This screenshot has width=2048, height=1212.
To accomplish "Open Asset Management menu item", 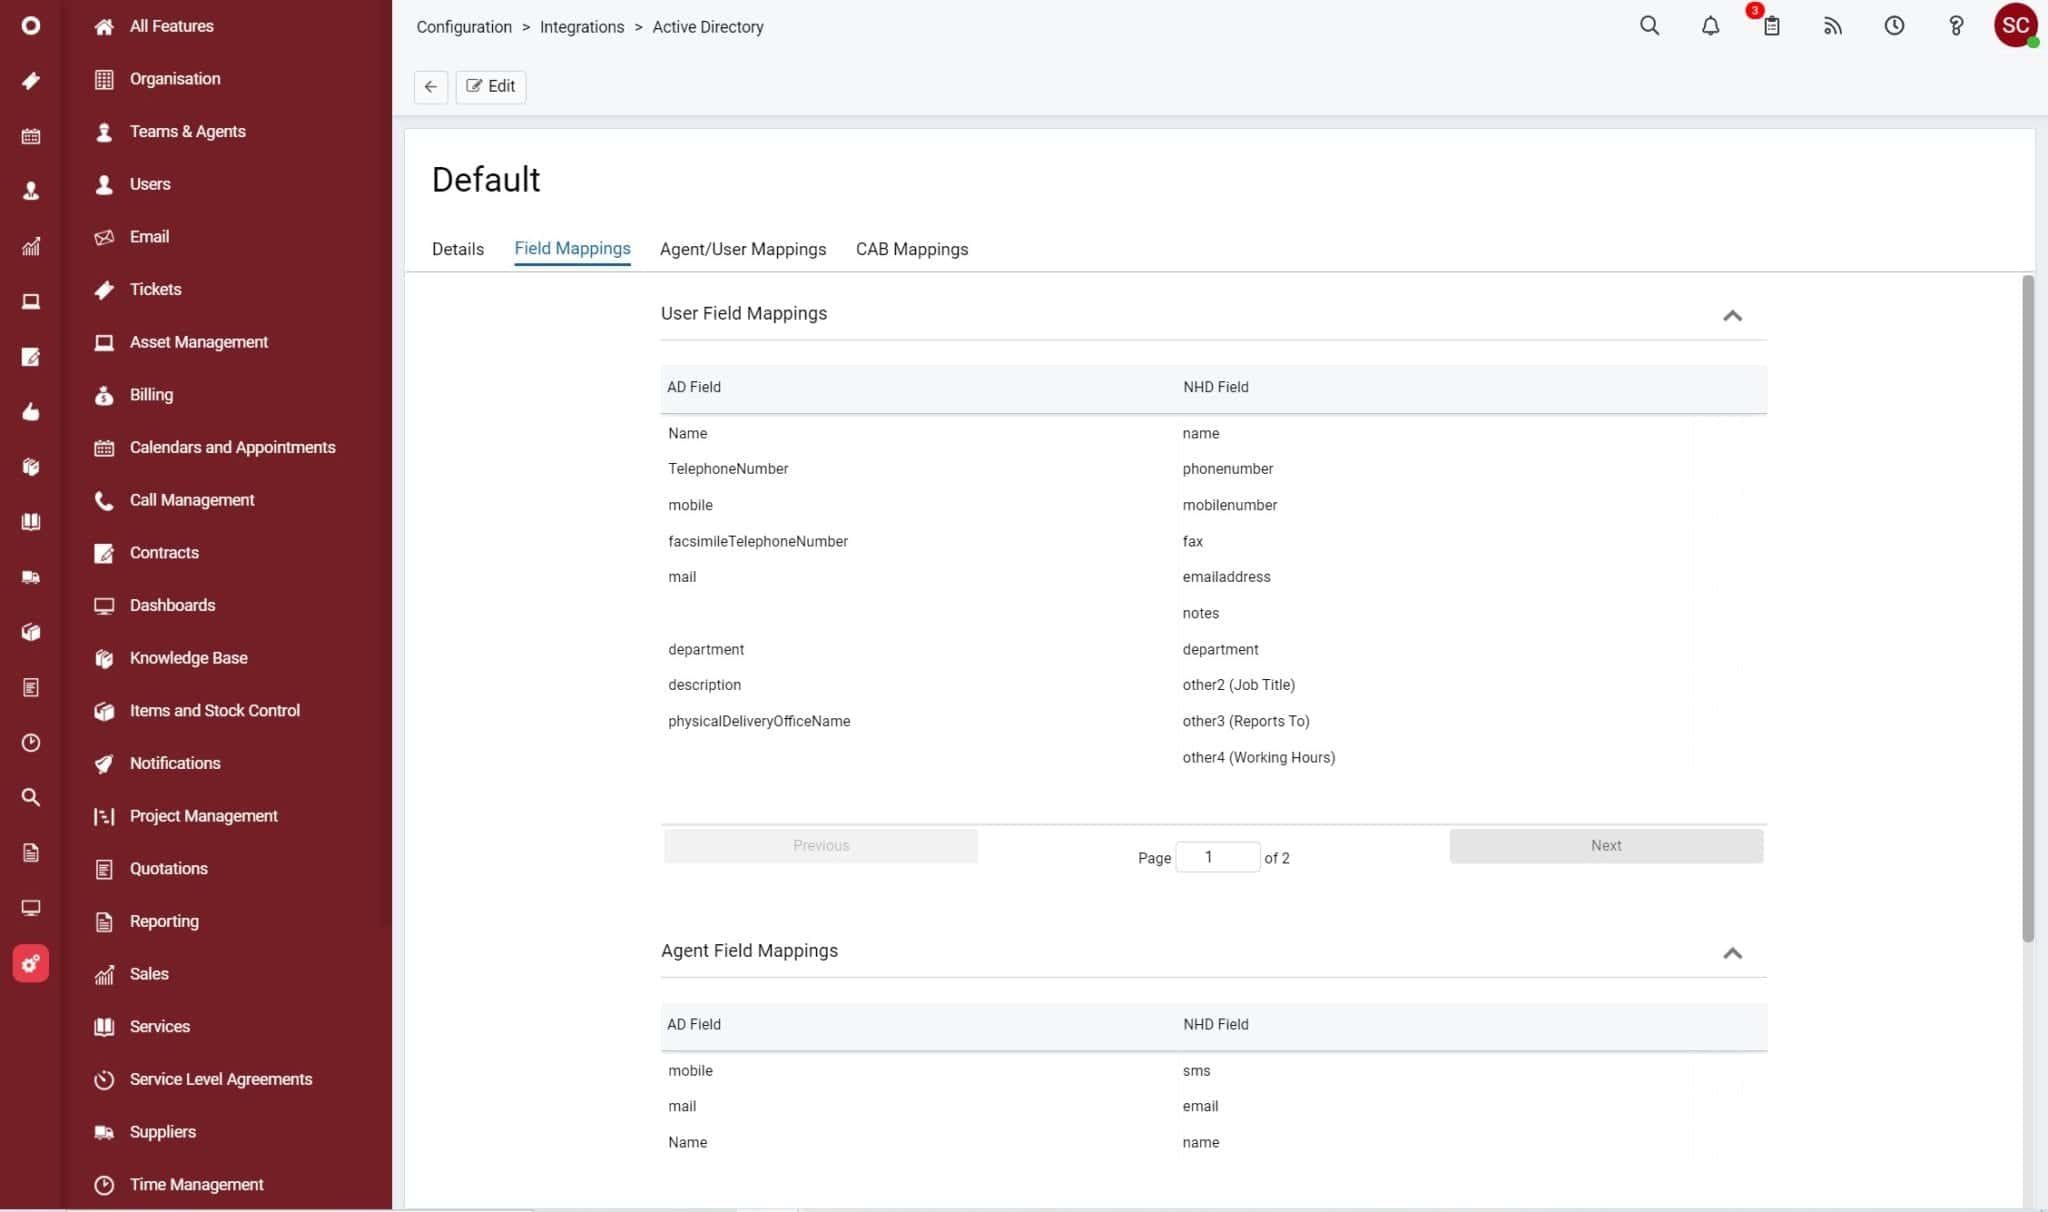I will 198,342.
